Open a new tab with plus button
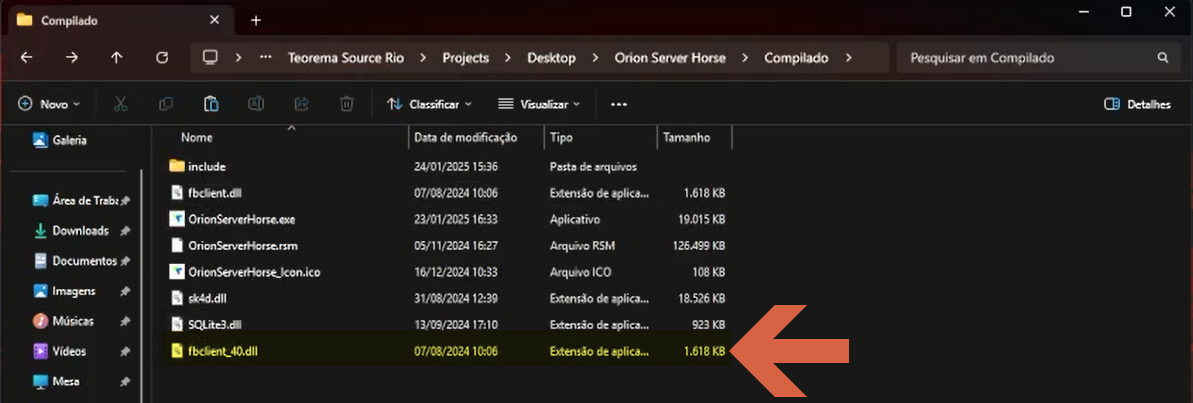The height and width of the screenshot is (403, 1193). tap(256, 21)
